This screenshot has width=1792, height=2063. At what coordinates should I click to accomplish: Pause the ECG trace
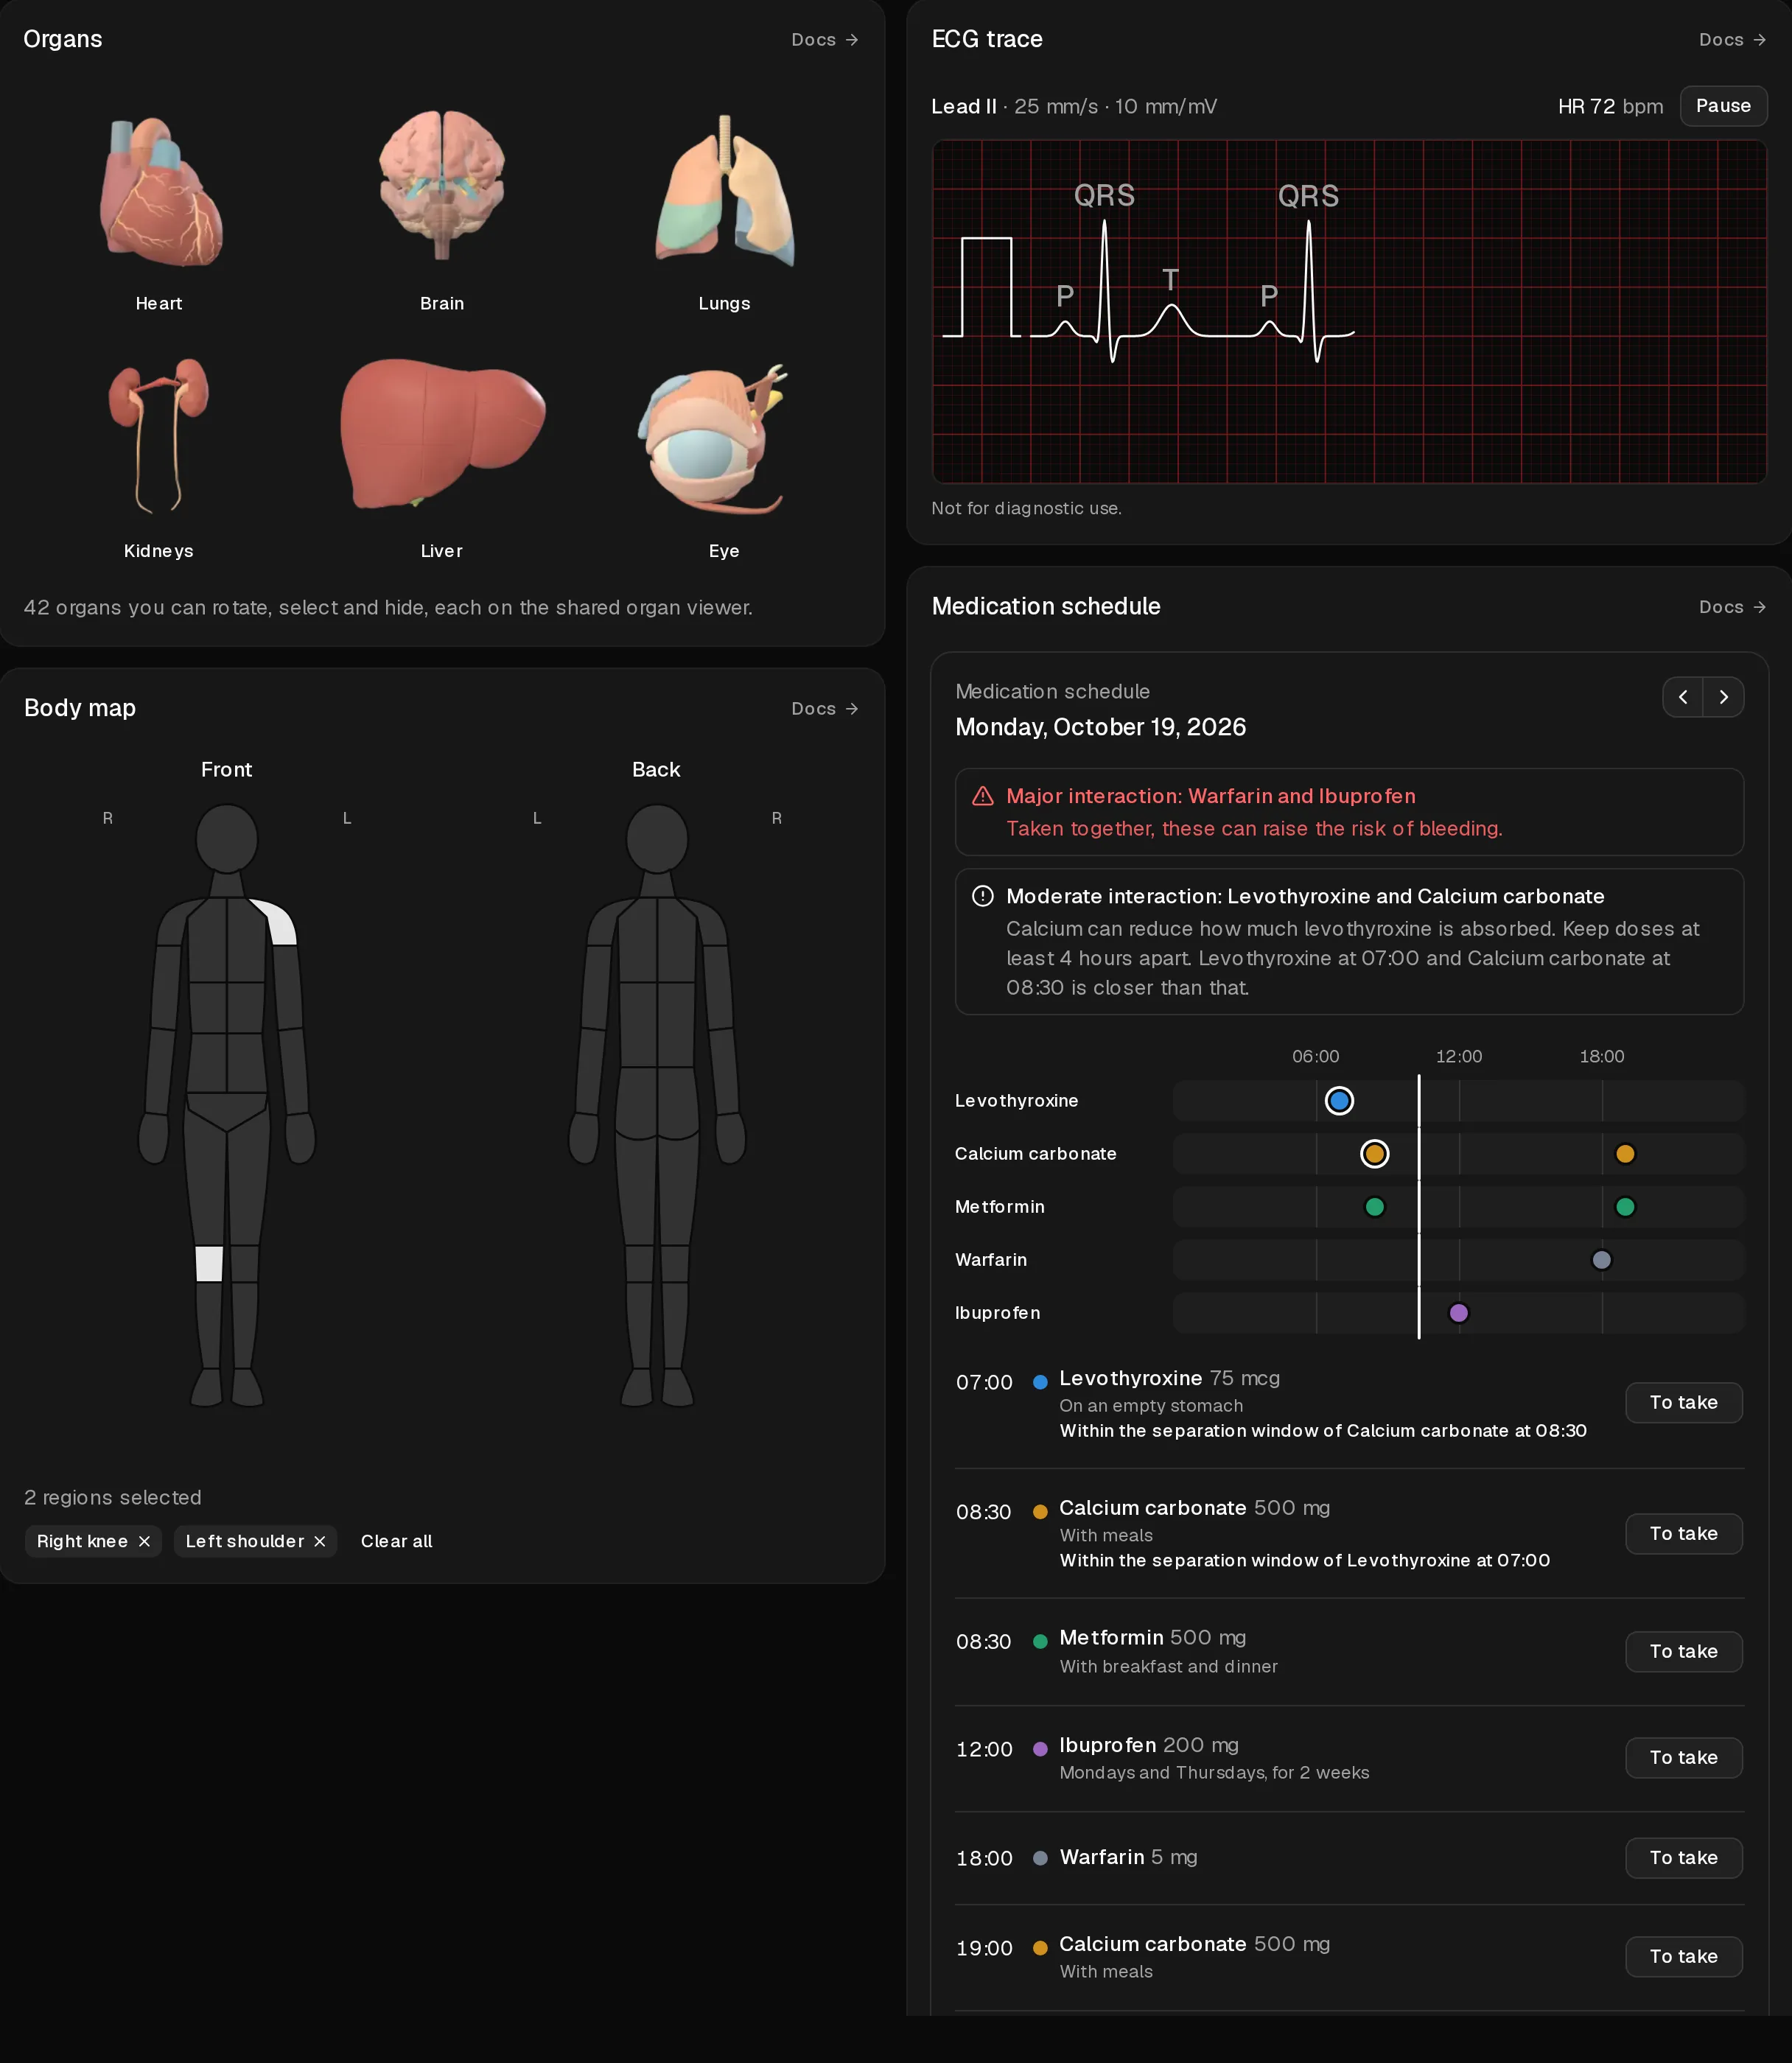[1723, 106]
